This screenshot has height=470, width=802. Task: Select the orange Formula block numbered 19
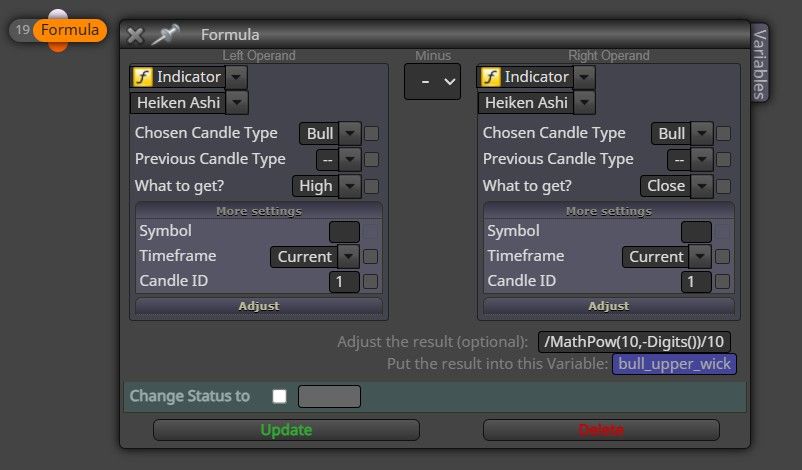[70, 30]
